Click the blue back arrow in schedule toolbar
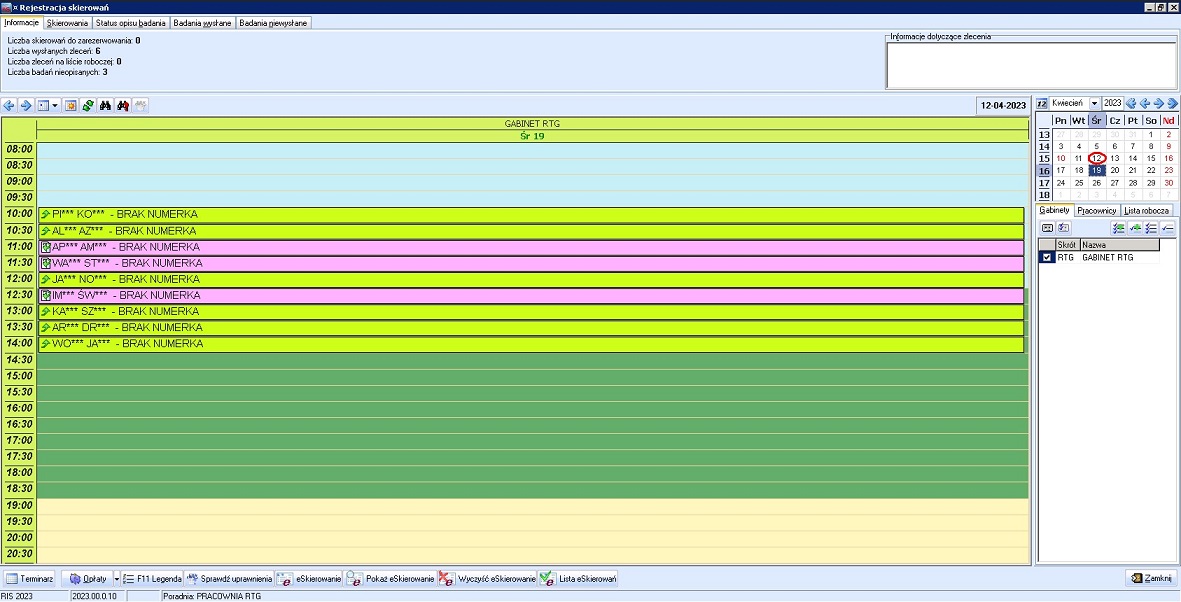Viewport: 1181px width, 602px height. (9, 105)
